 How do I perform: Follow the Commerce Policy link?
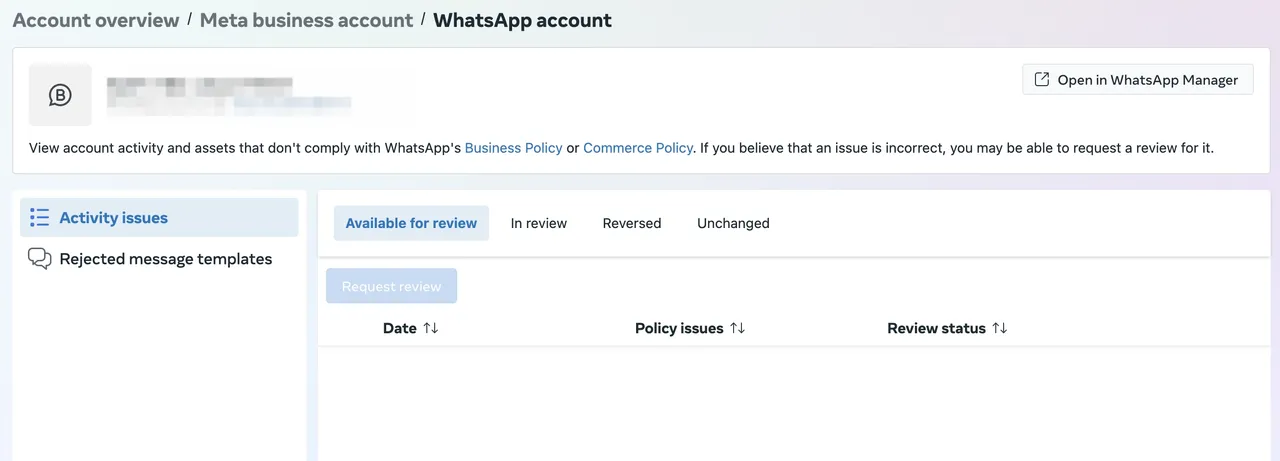tap(637, 148)
